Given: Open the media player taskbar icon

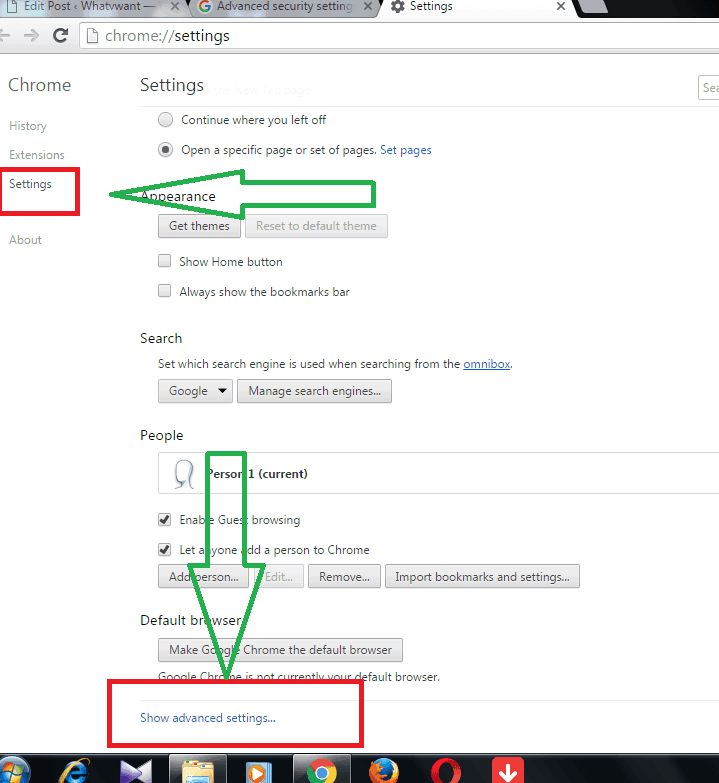Looking at the screenshot, I should 259,772.
